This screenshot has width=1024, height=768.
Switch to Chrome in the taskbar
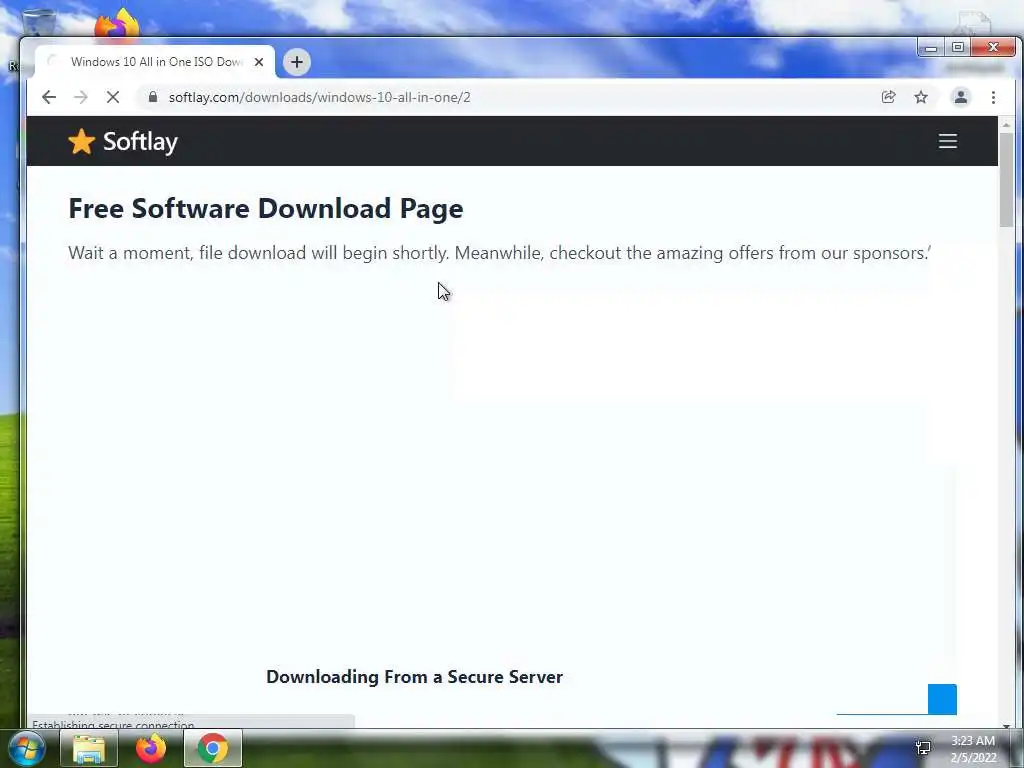pos(213,748)
